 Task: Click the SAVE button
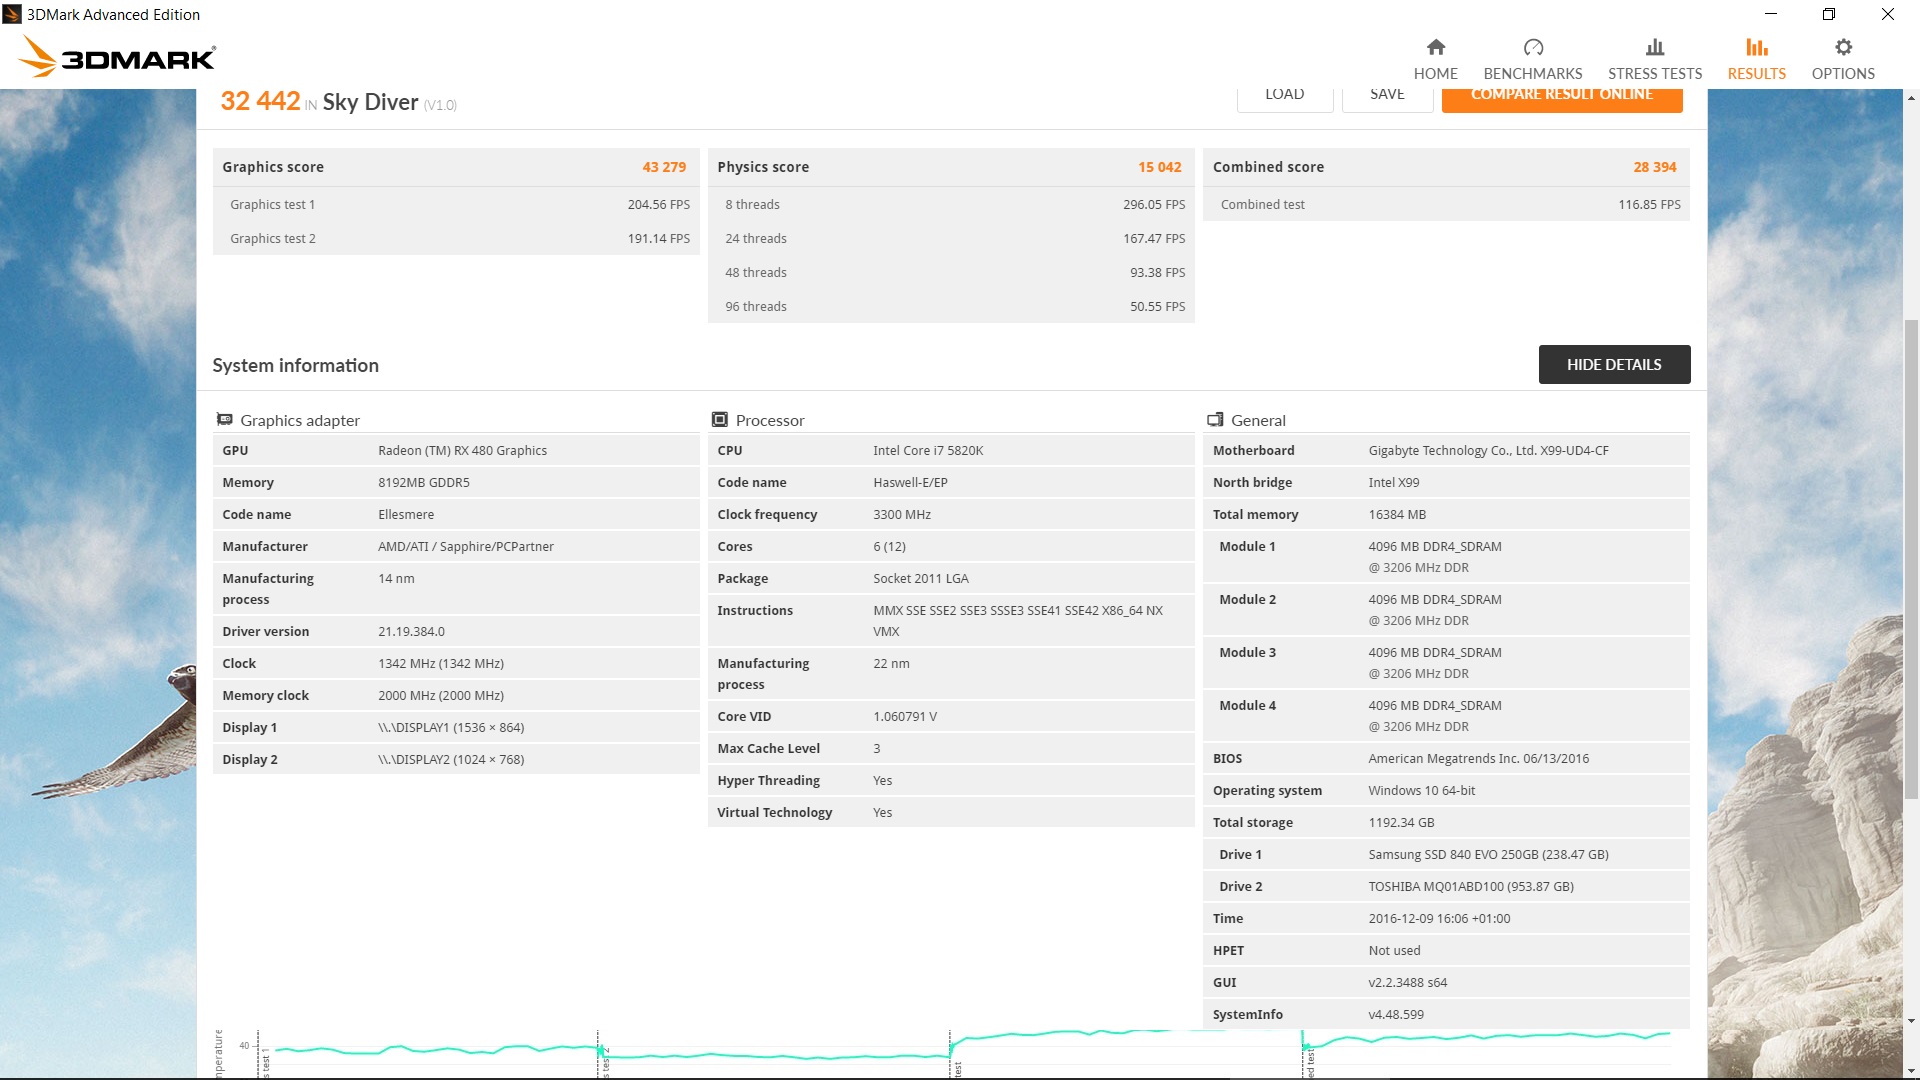pyautogui.click(x=1387, y=99)
